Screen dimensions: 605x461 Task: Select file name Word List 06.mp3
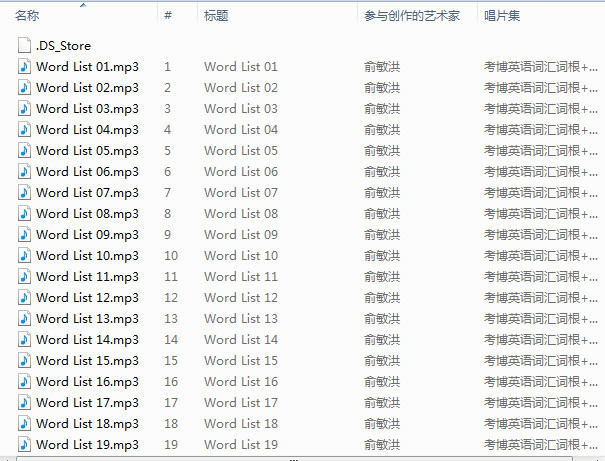[87, 172]
